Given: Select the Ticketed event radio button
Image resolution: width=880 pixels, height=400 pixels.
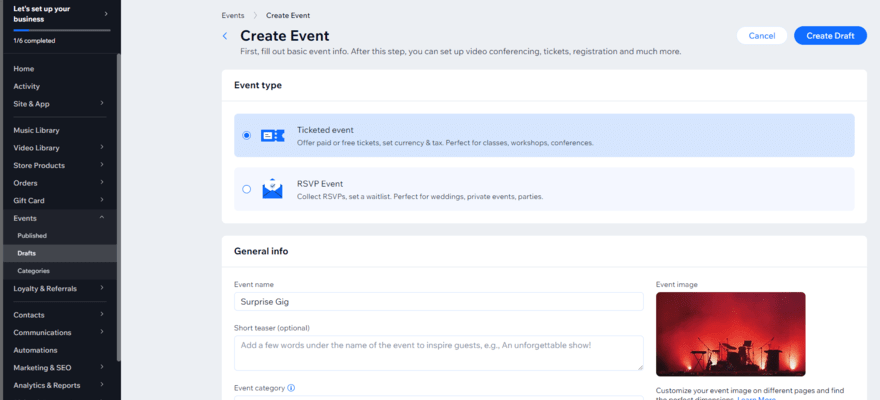Looking at the screenshot, I should click(x=246, y=135).
